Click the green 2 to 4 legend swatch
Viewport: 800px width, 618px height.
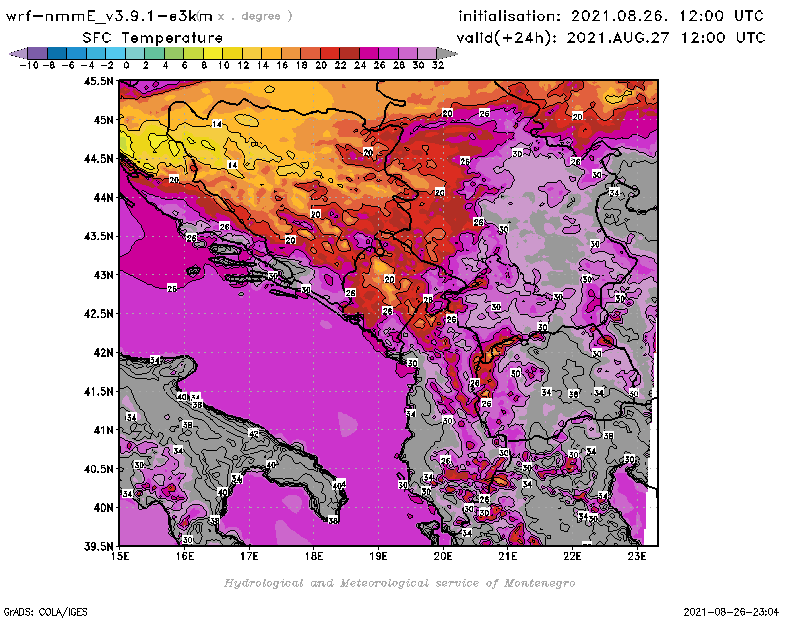coord(155,53)
